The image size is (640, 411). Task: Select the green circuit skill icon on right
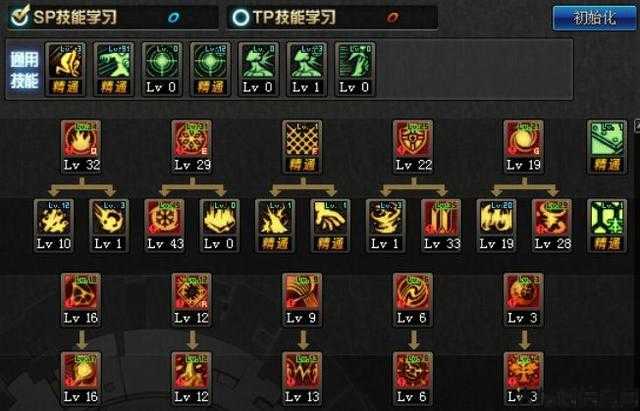pyautogui.click(x=607, y=218)
